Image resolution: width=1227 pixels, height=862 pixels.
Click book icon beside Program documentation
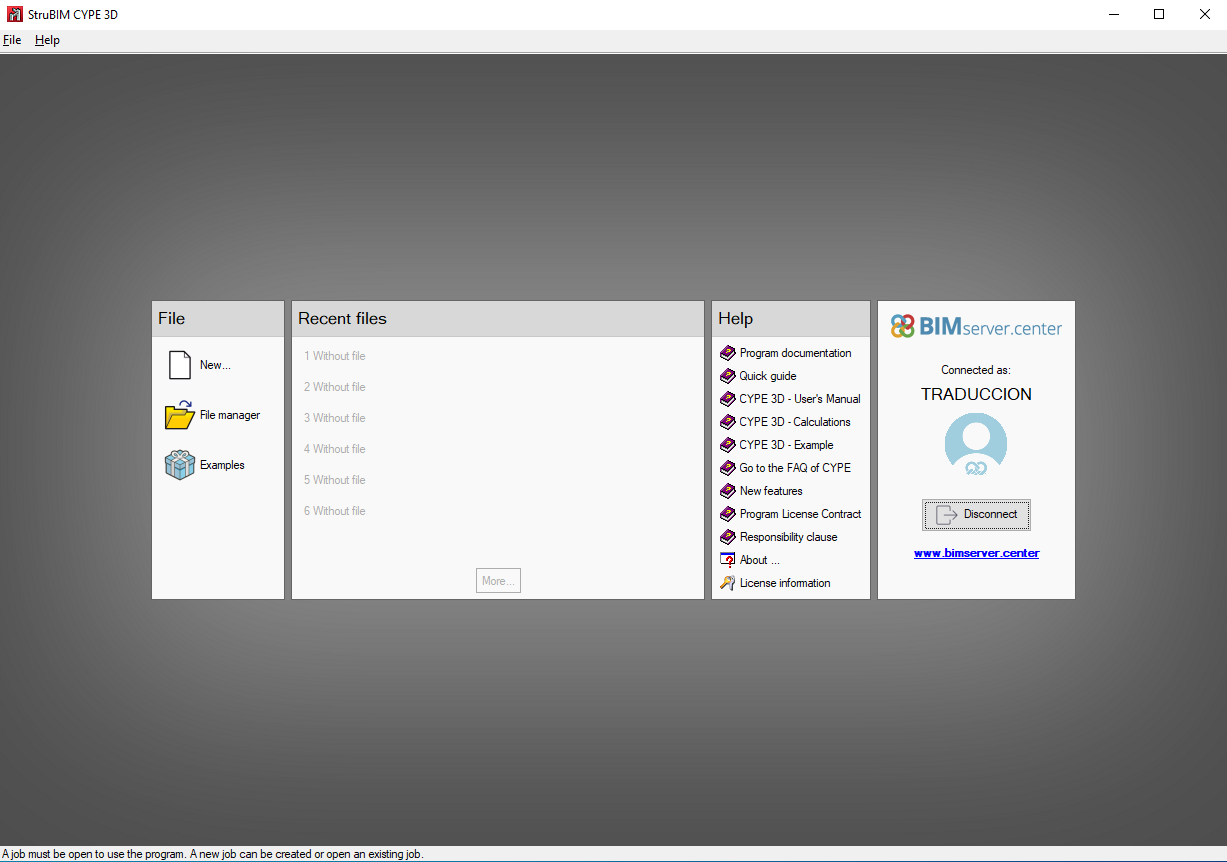[x=727, y=353]
